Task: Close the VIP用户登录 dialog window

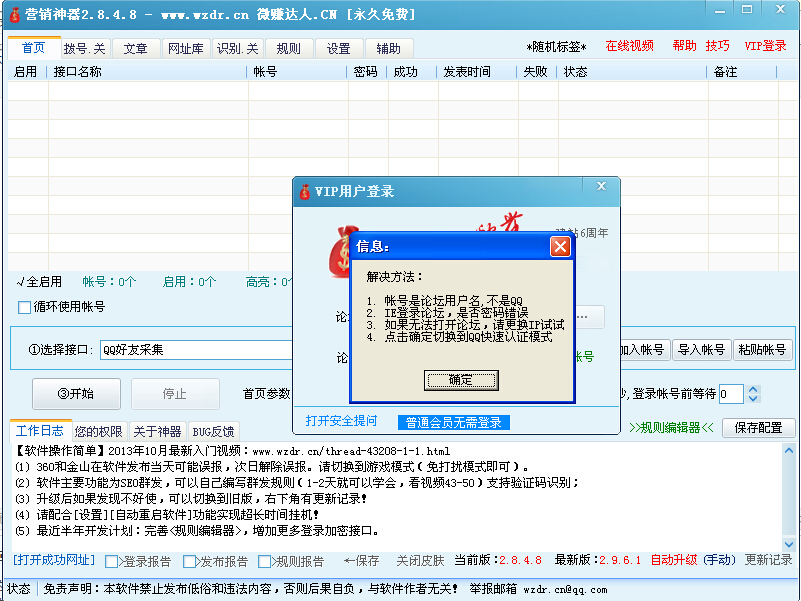Action: pos(600,187)
